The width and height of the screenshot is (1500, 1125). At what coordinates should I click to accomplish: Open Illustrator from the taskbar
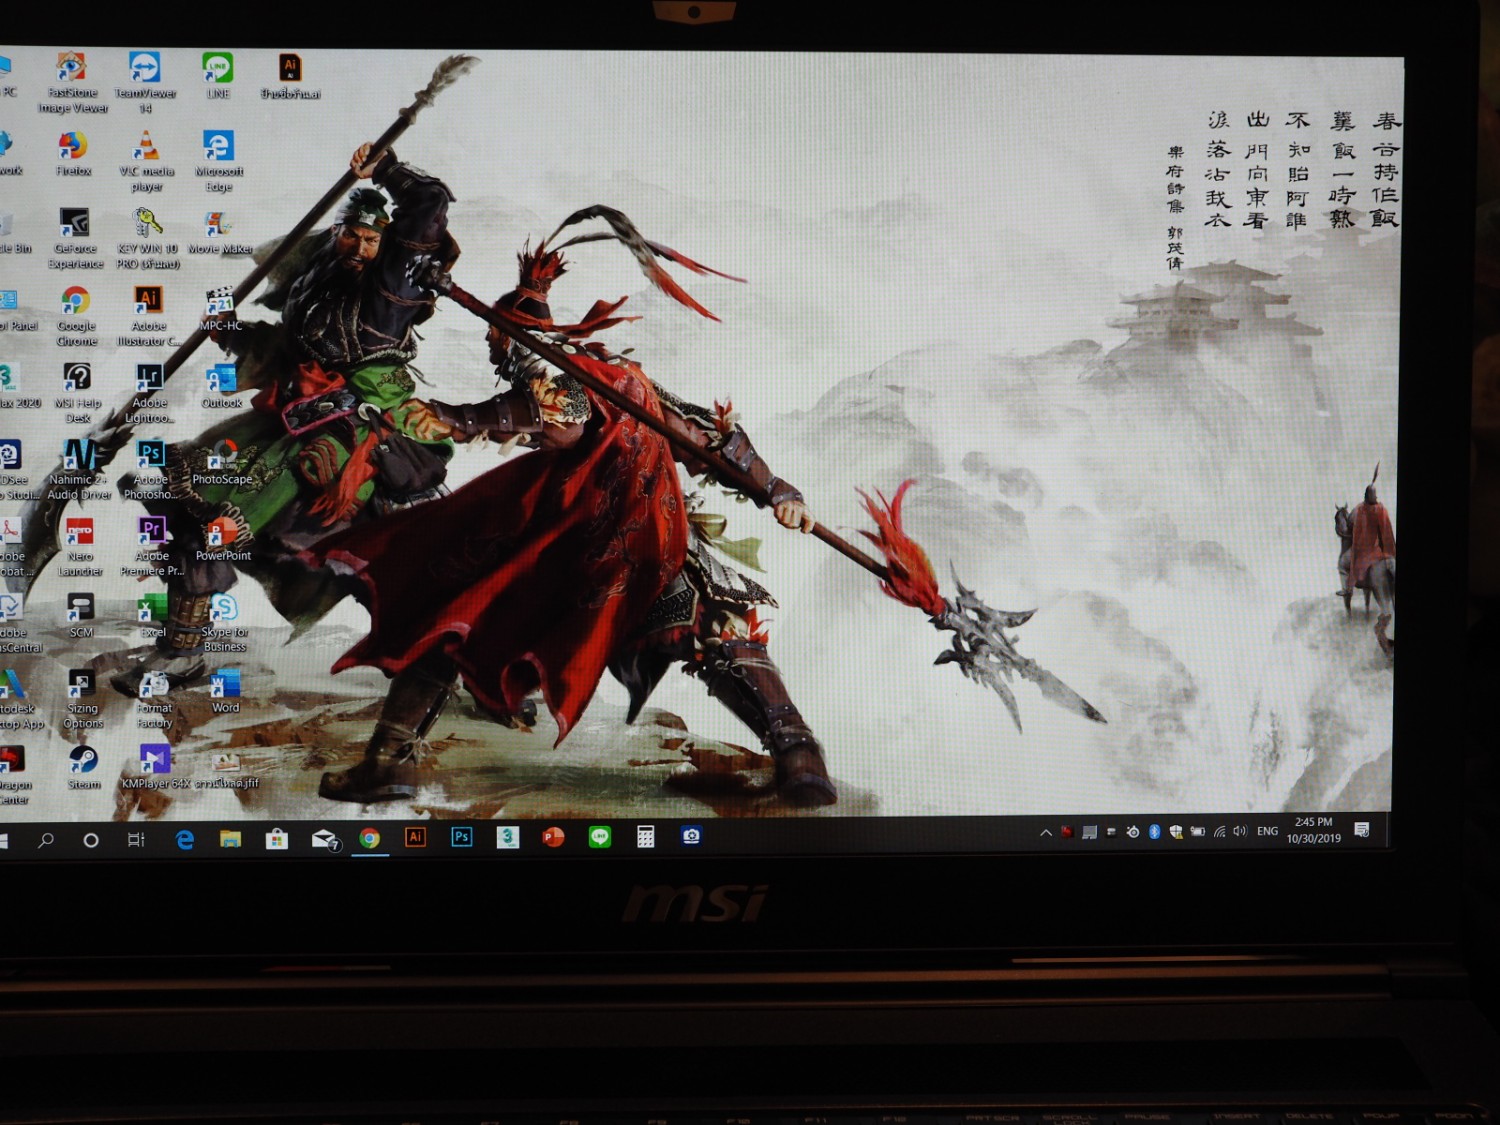click(416, 837)
